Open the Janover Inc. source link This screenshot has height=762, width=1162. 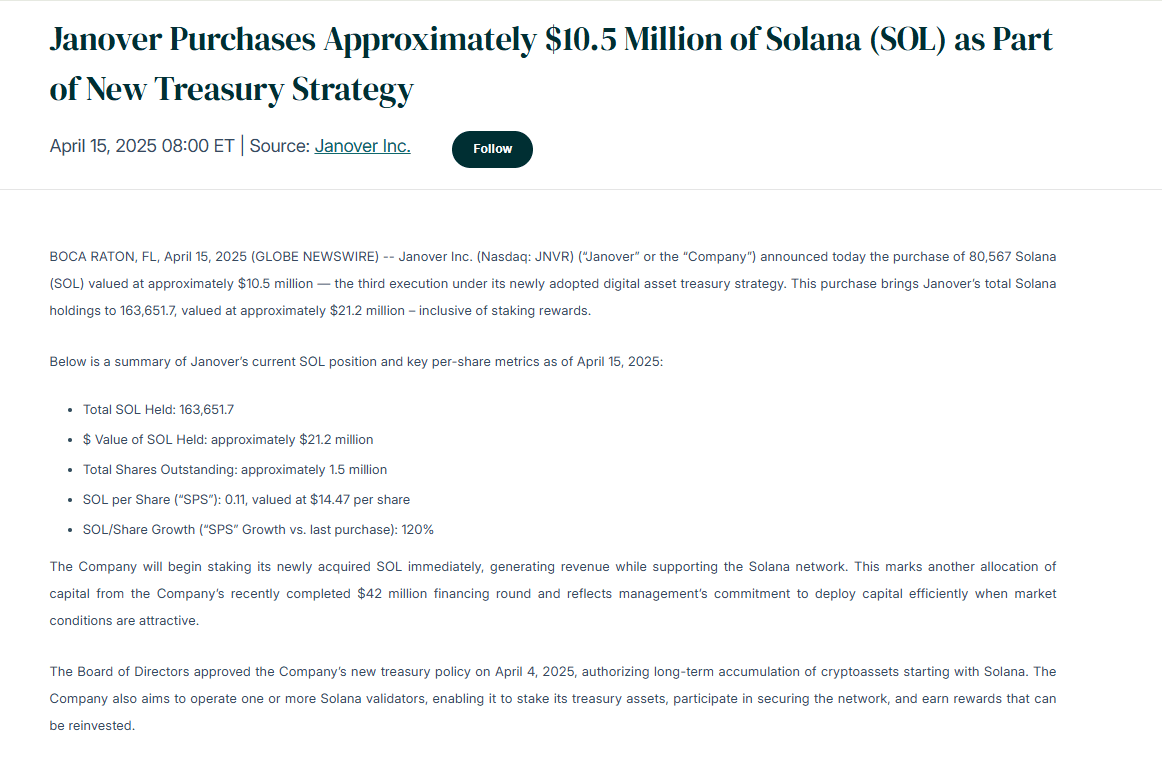pos(362,145)
